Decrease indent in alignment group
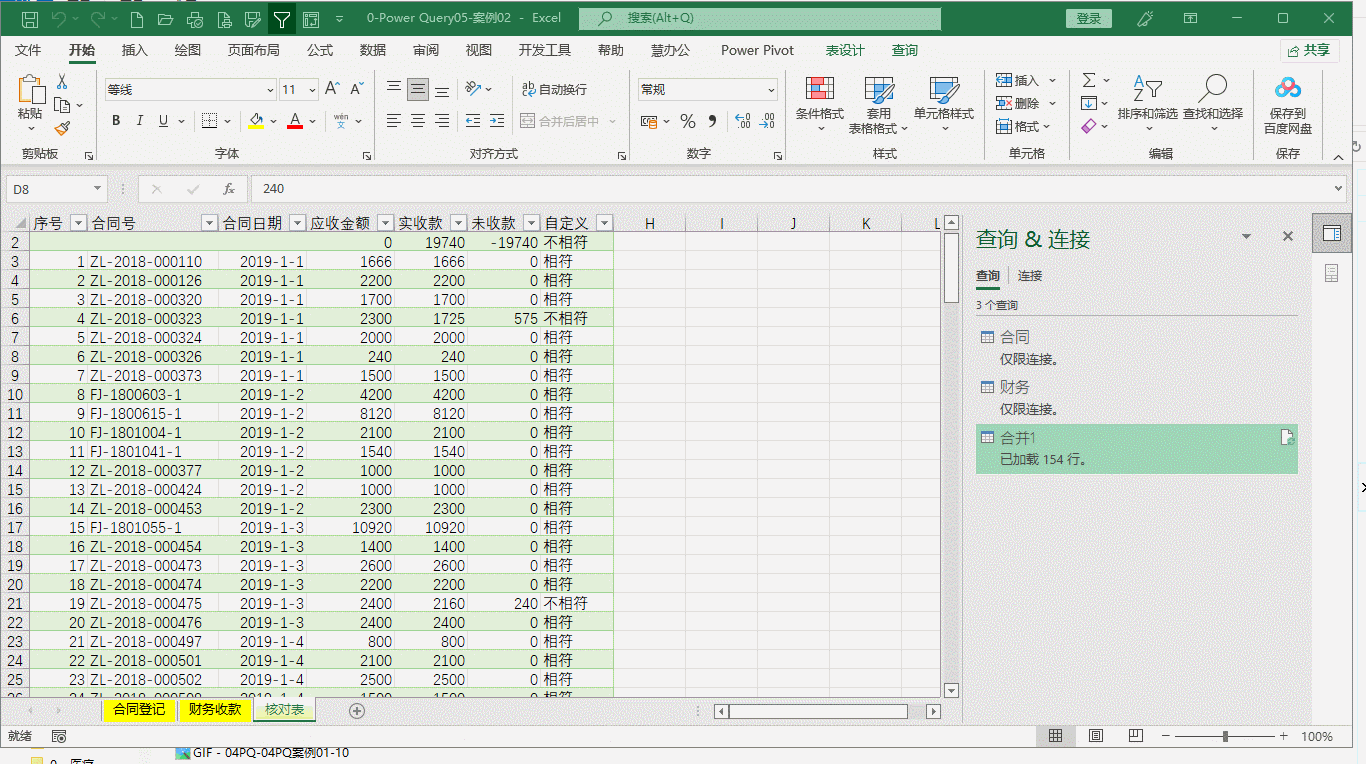Viewport: 1366px width, 764px height. coord(472,121)
